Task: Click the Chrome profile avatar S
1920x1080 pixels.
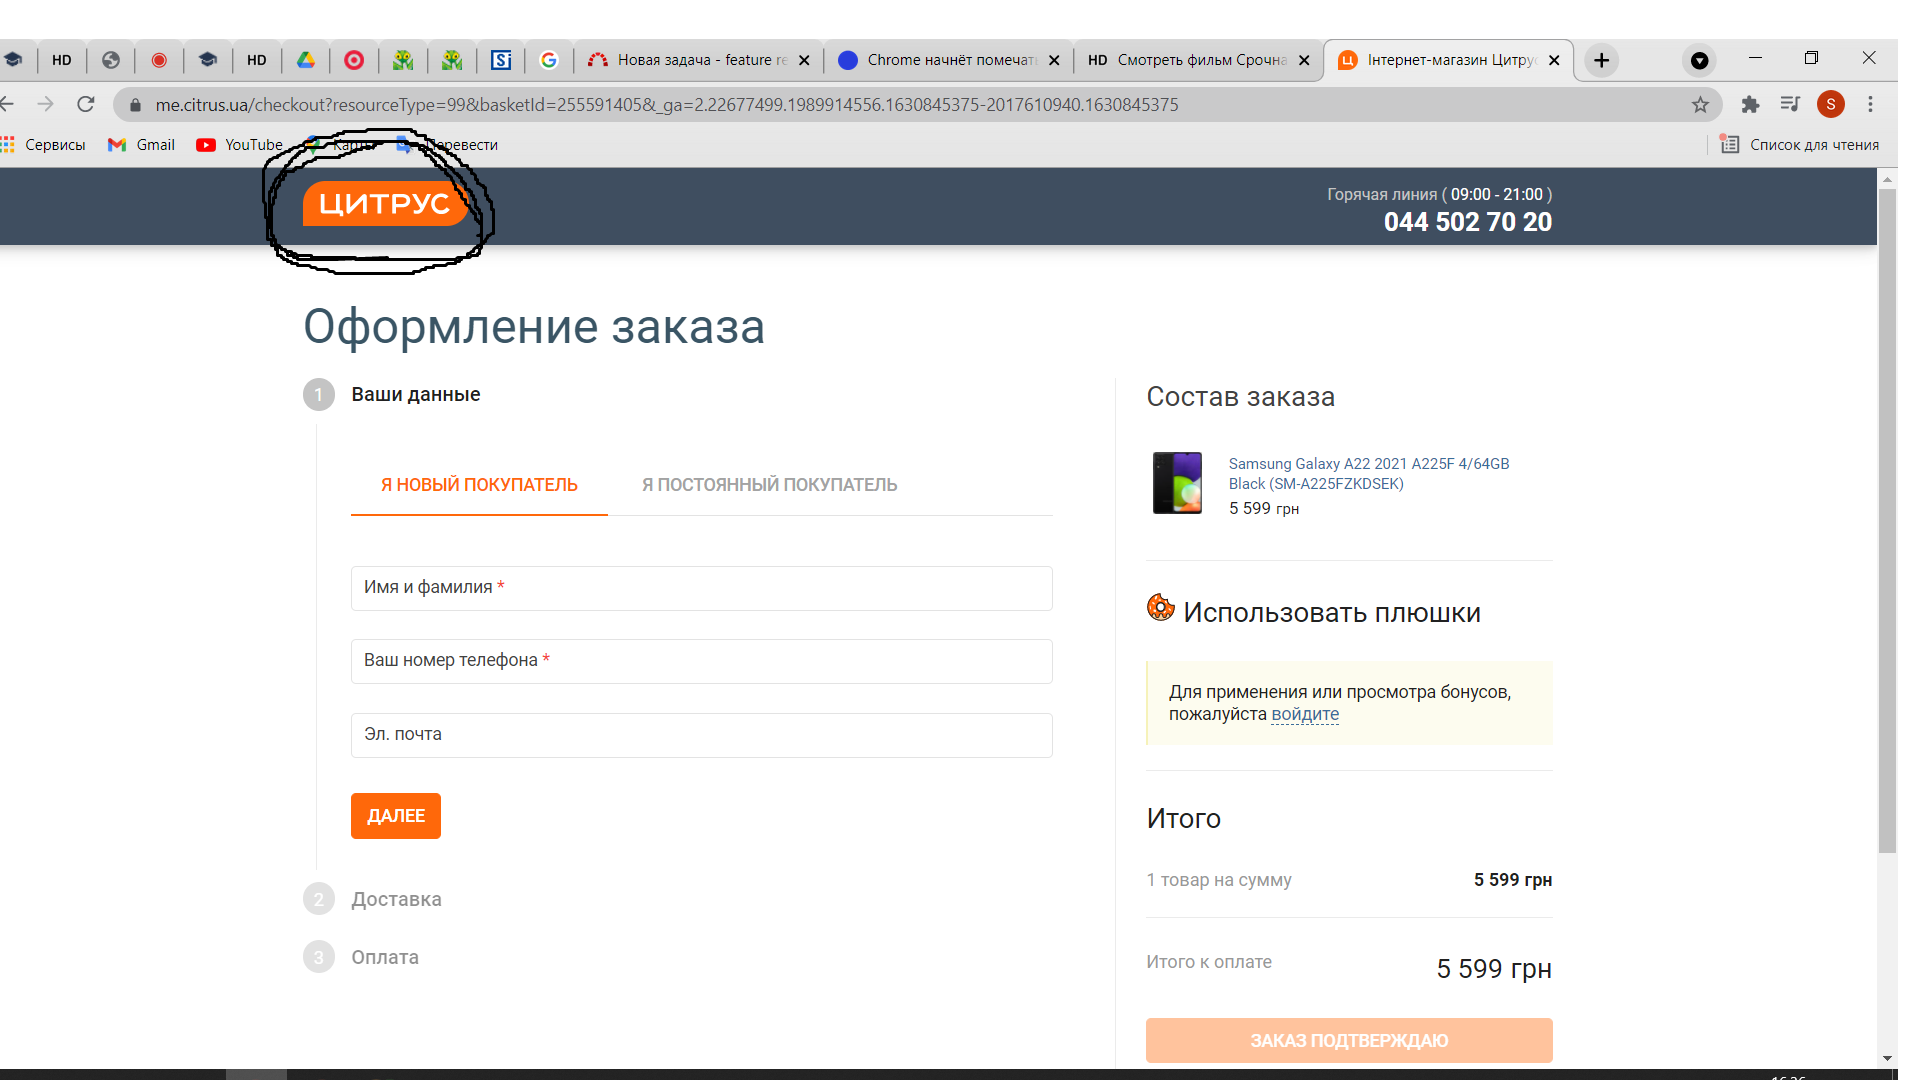Action: pos(1830,105)
